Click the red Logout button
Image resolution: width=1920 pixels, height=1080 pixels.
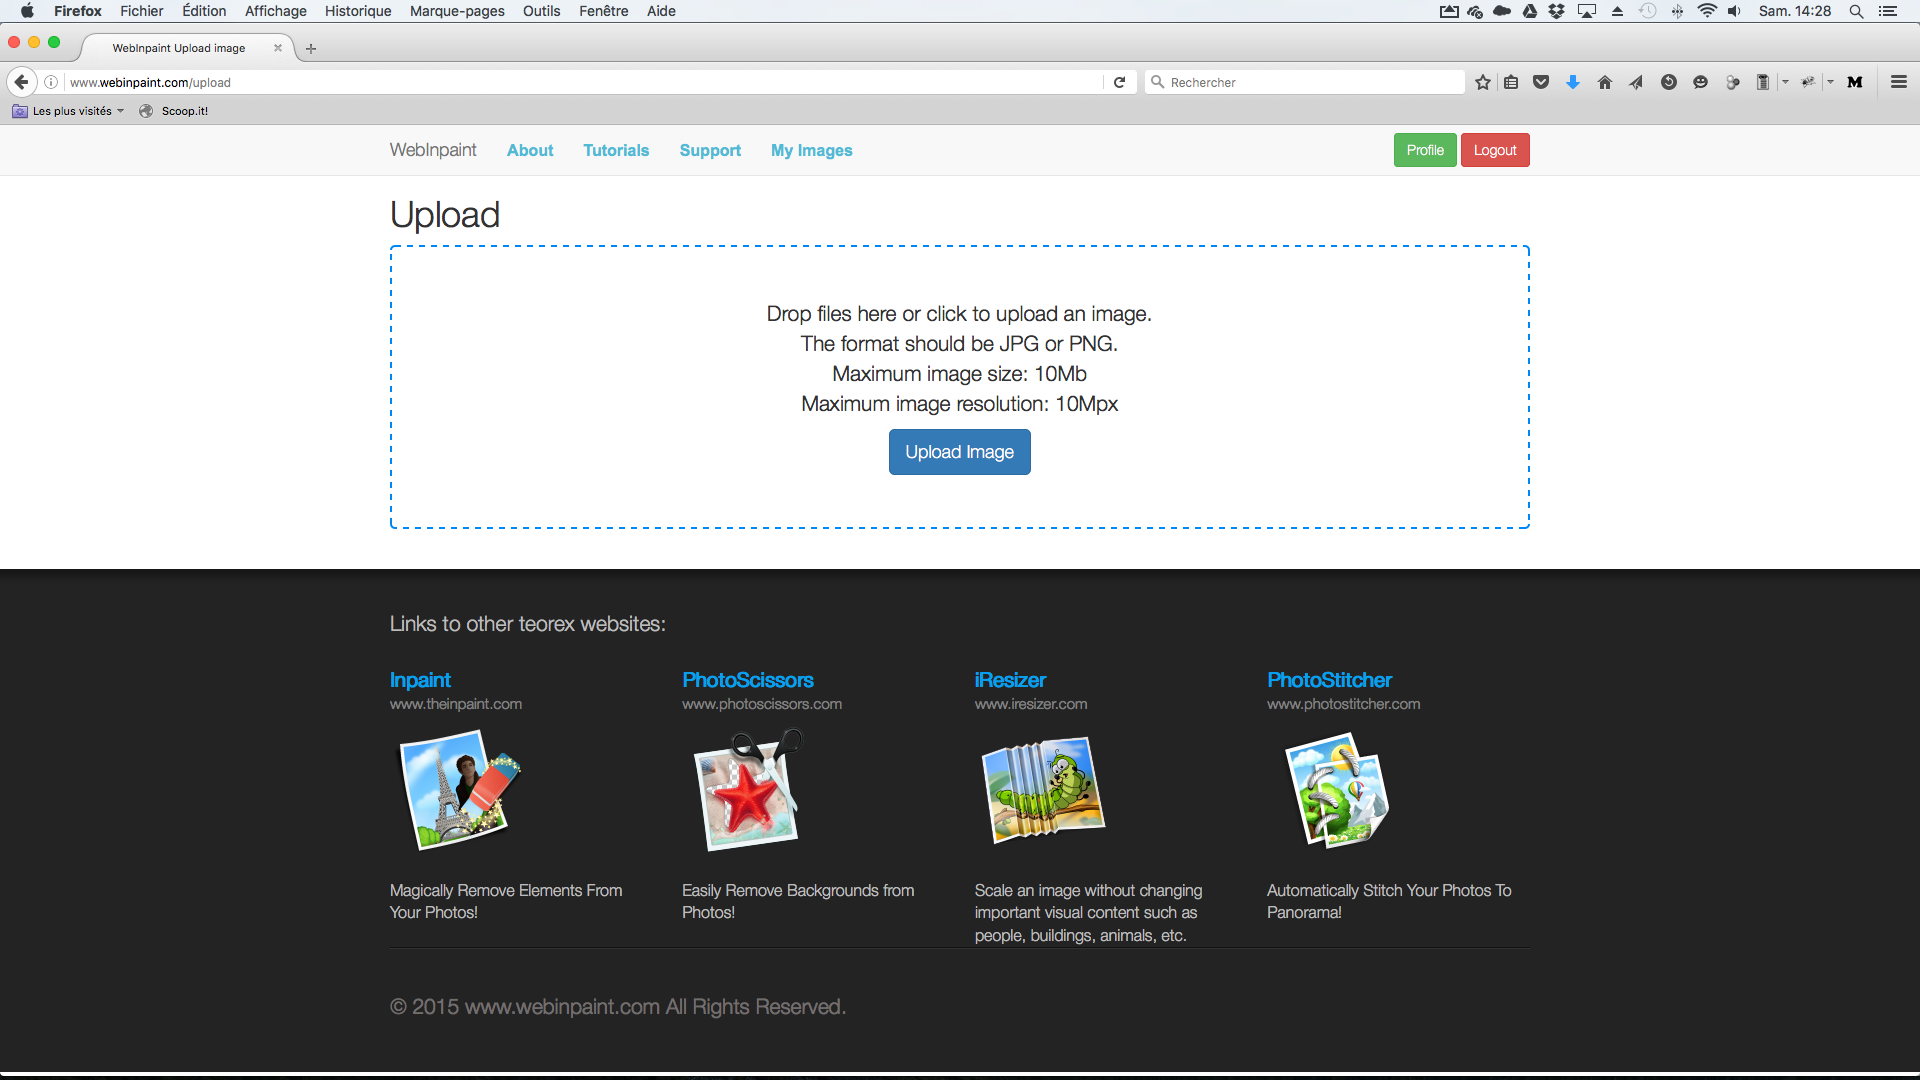pos(1495,150)
